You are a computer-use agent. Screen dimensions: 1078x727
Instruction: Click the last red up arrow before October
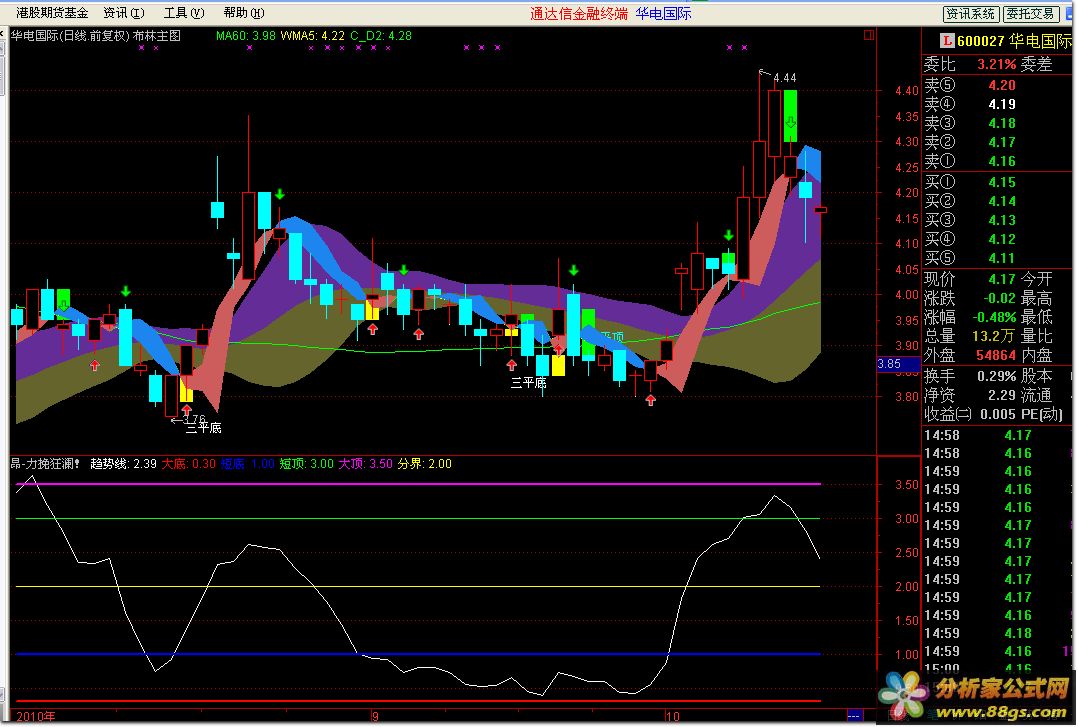pyautogui.click(x=650, y=400)
